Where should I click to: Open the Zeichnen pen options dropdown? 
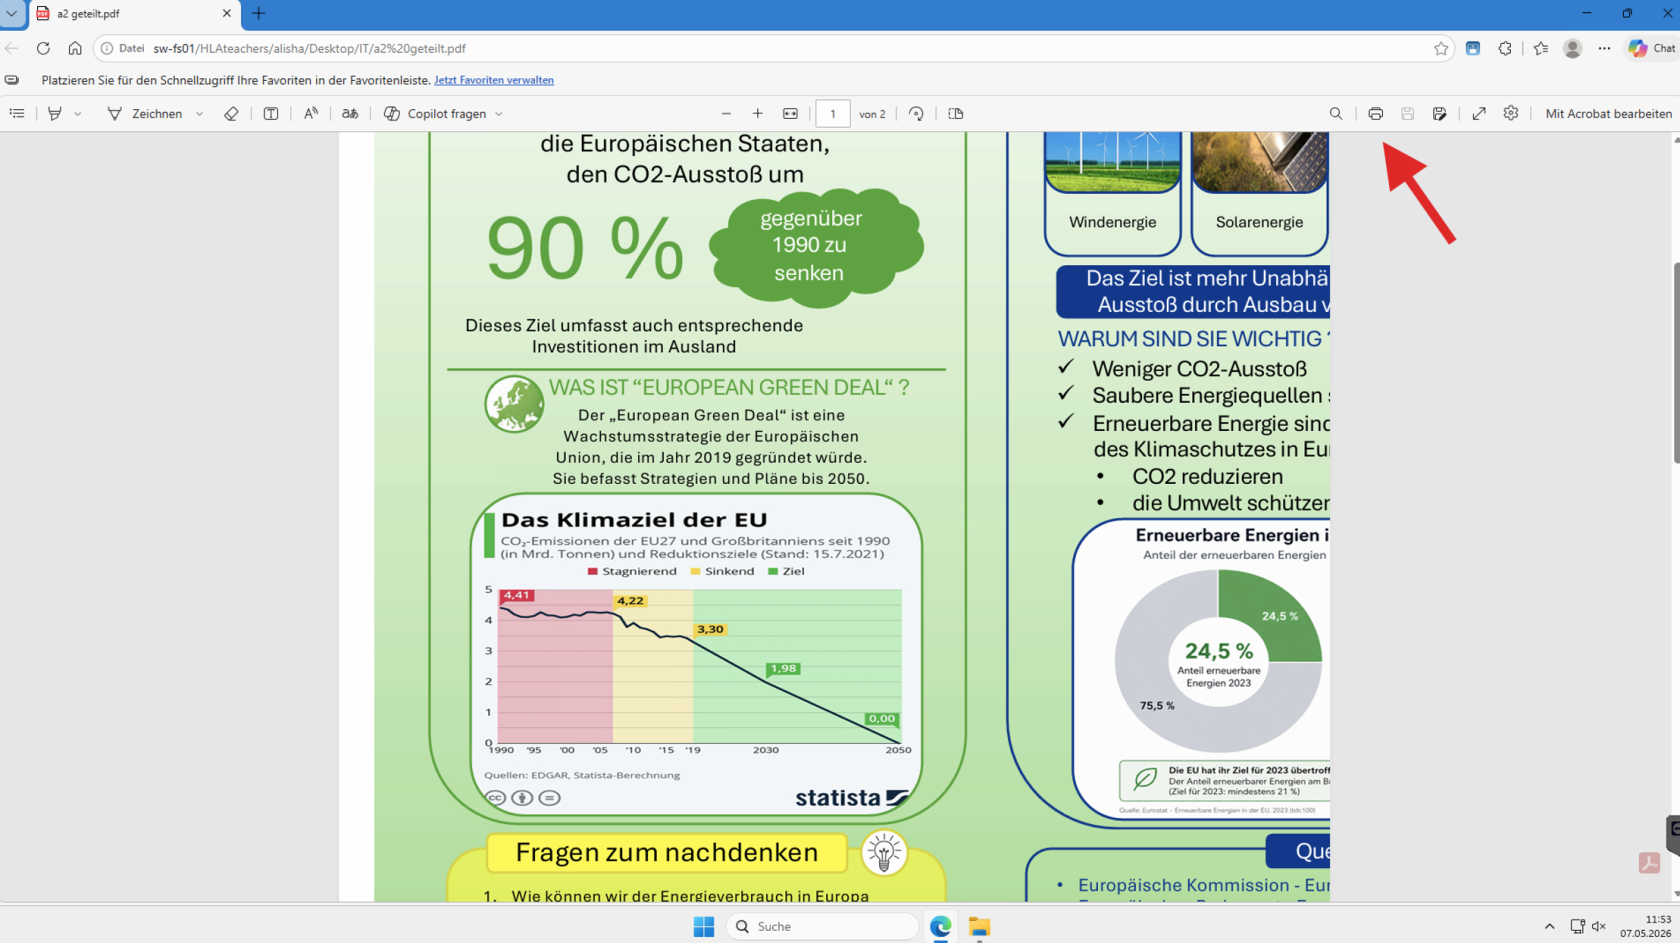200,114
